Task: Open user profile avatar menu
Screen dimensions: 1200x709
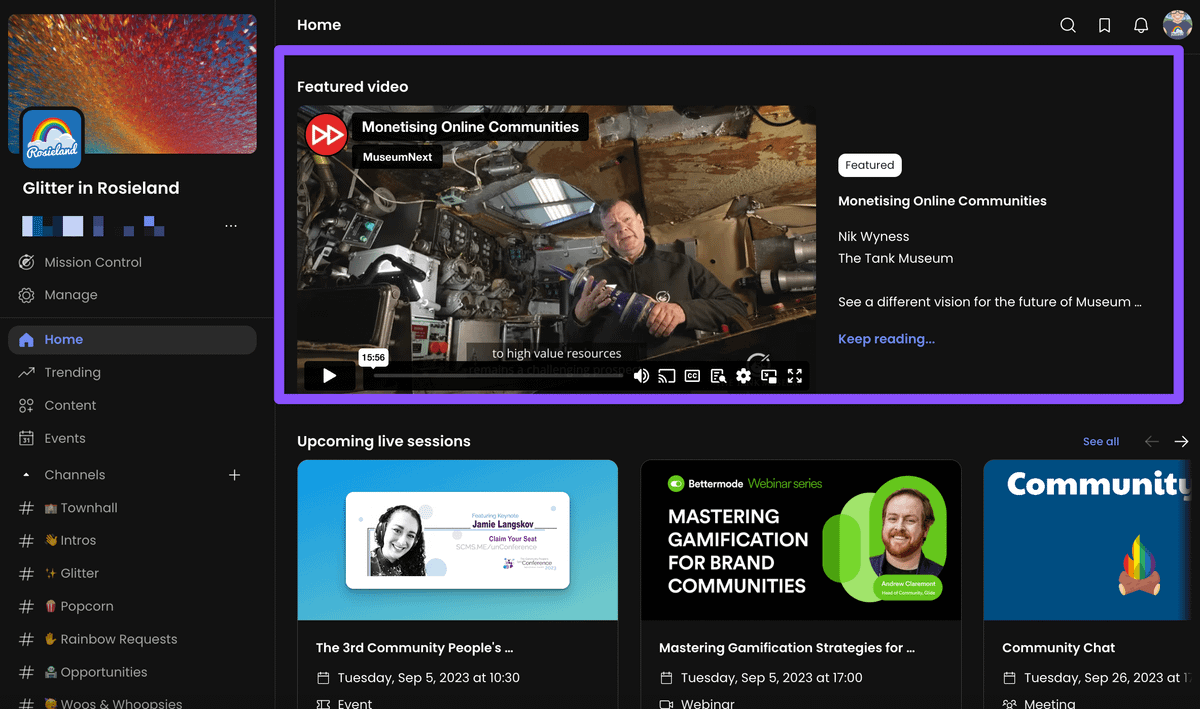Action: (x=1178, y=25)
